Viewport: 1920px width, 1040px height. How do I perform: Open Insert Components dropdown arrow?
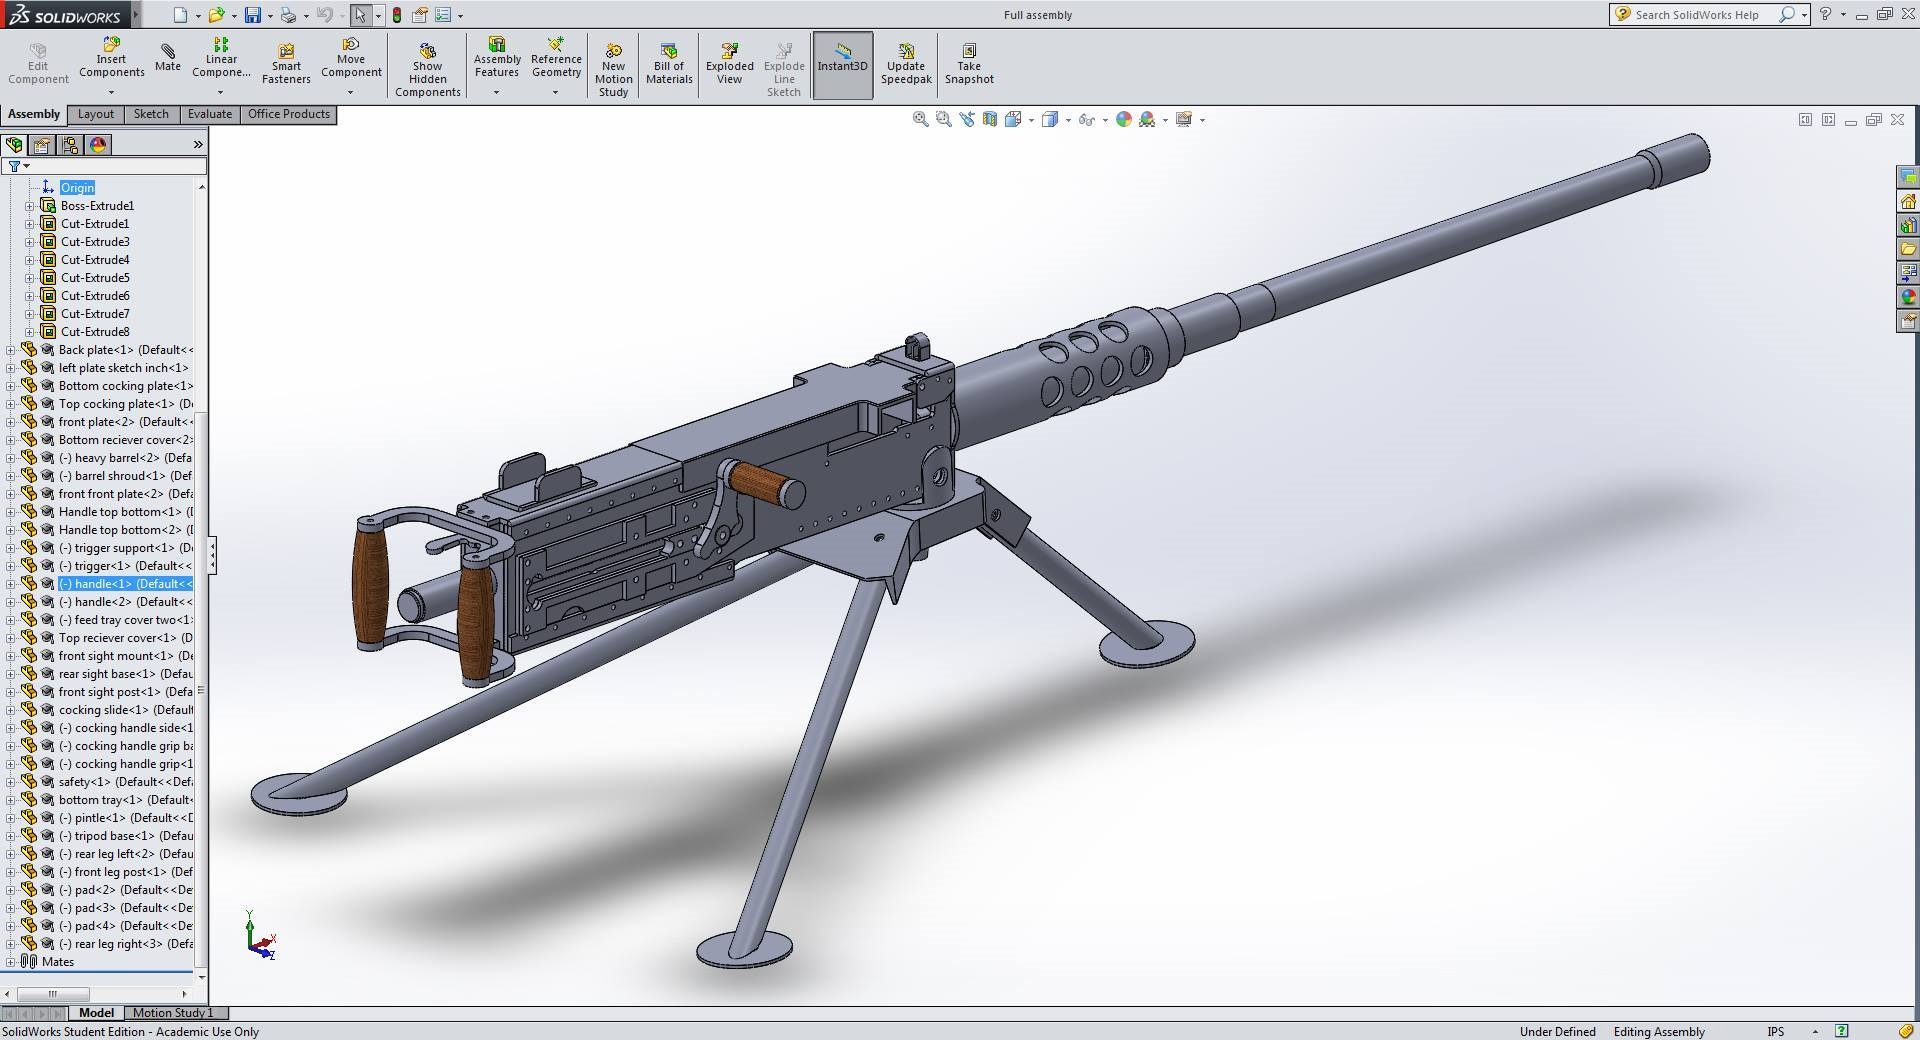(x=111, y=92)
